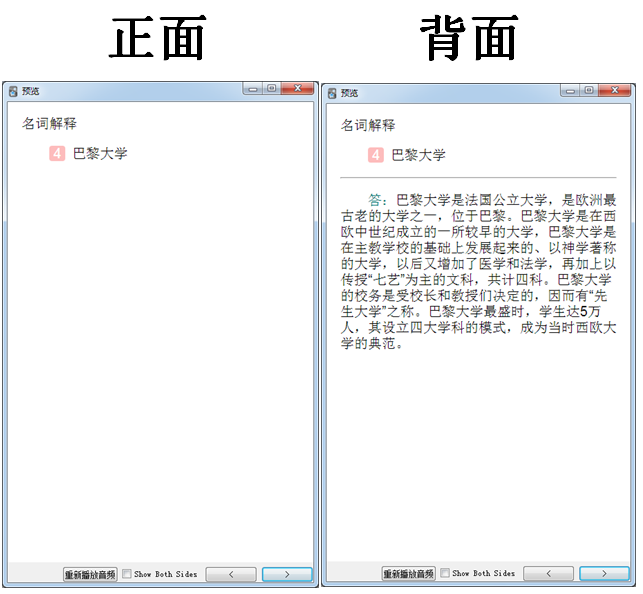Click the pink number 4 badge in right window
The image size is (643, 594).
coord(376,155)
